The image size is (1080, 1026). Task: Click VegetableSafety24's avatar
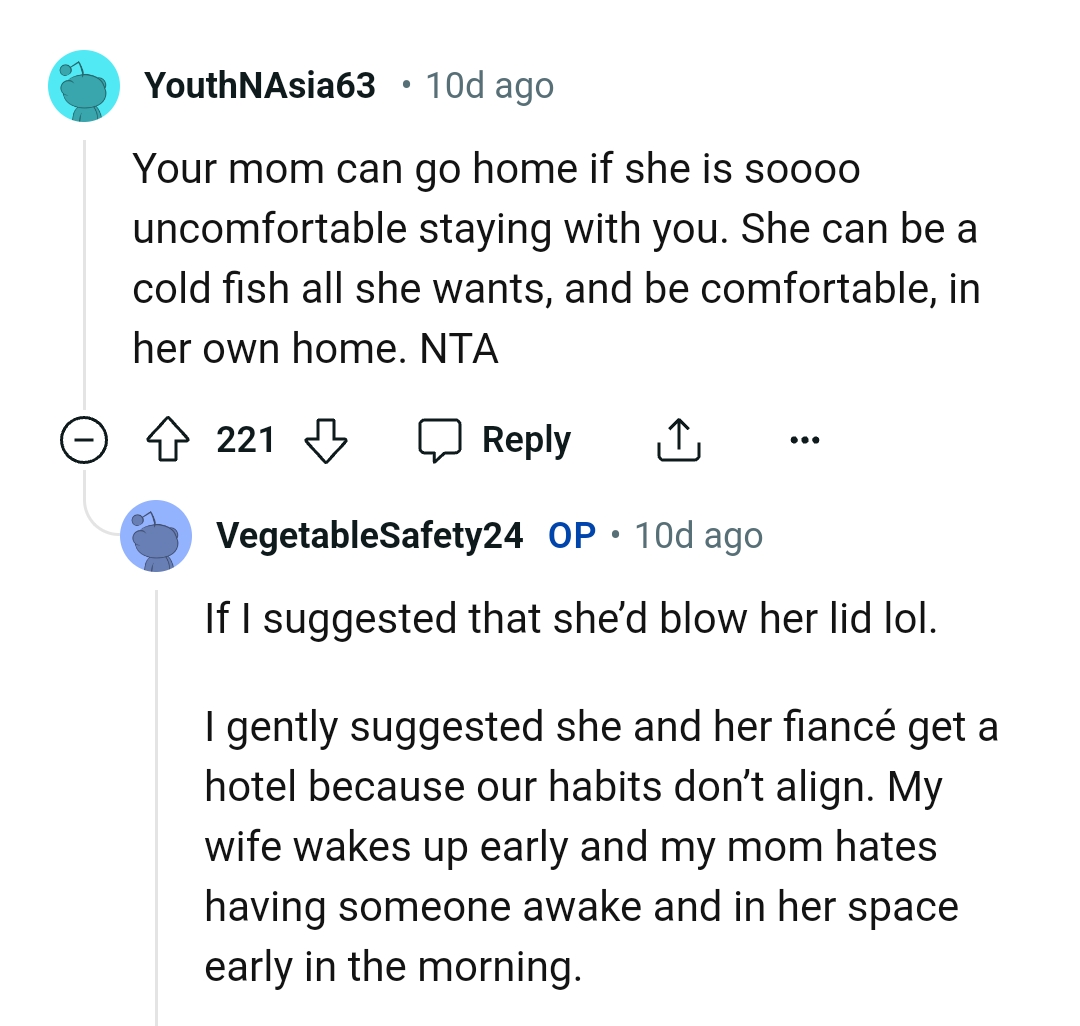tap(156, 536)
